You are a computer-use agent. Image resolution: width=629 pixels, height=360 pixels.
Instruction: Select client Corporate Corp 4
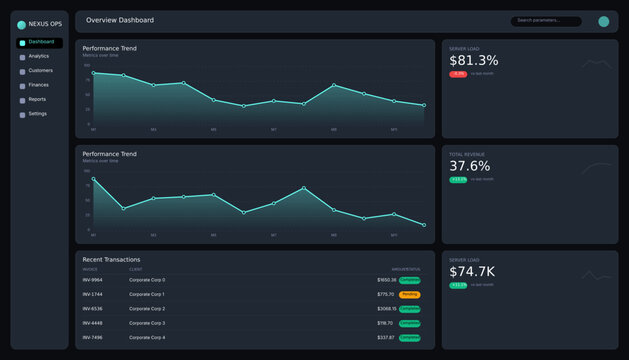(x=147, y=338)
